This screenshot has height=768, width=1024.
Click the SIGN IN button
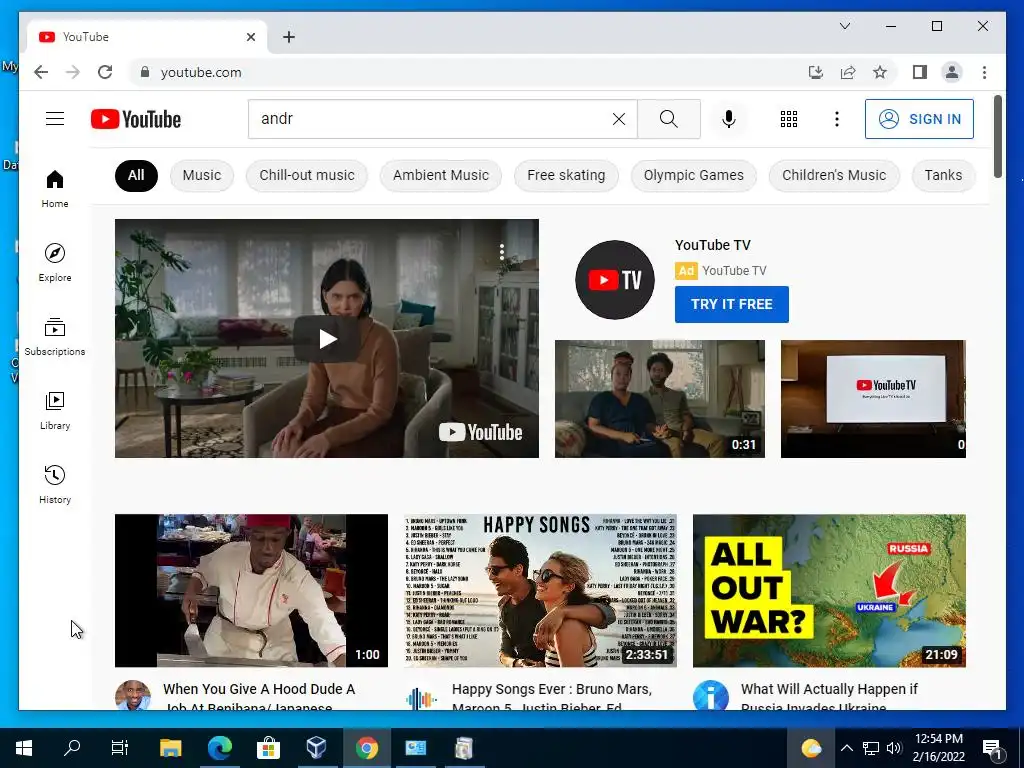pos(919,119)
